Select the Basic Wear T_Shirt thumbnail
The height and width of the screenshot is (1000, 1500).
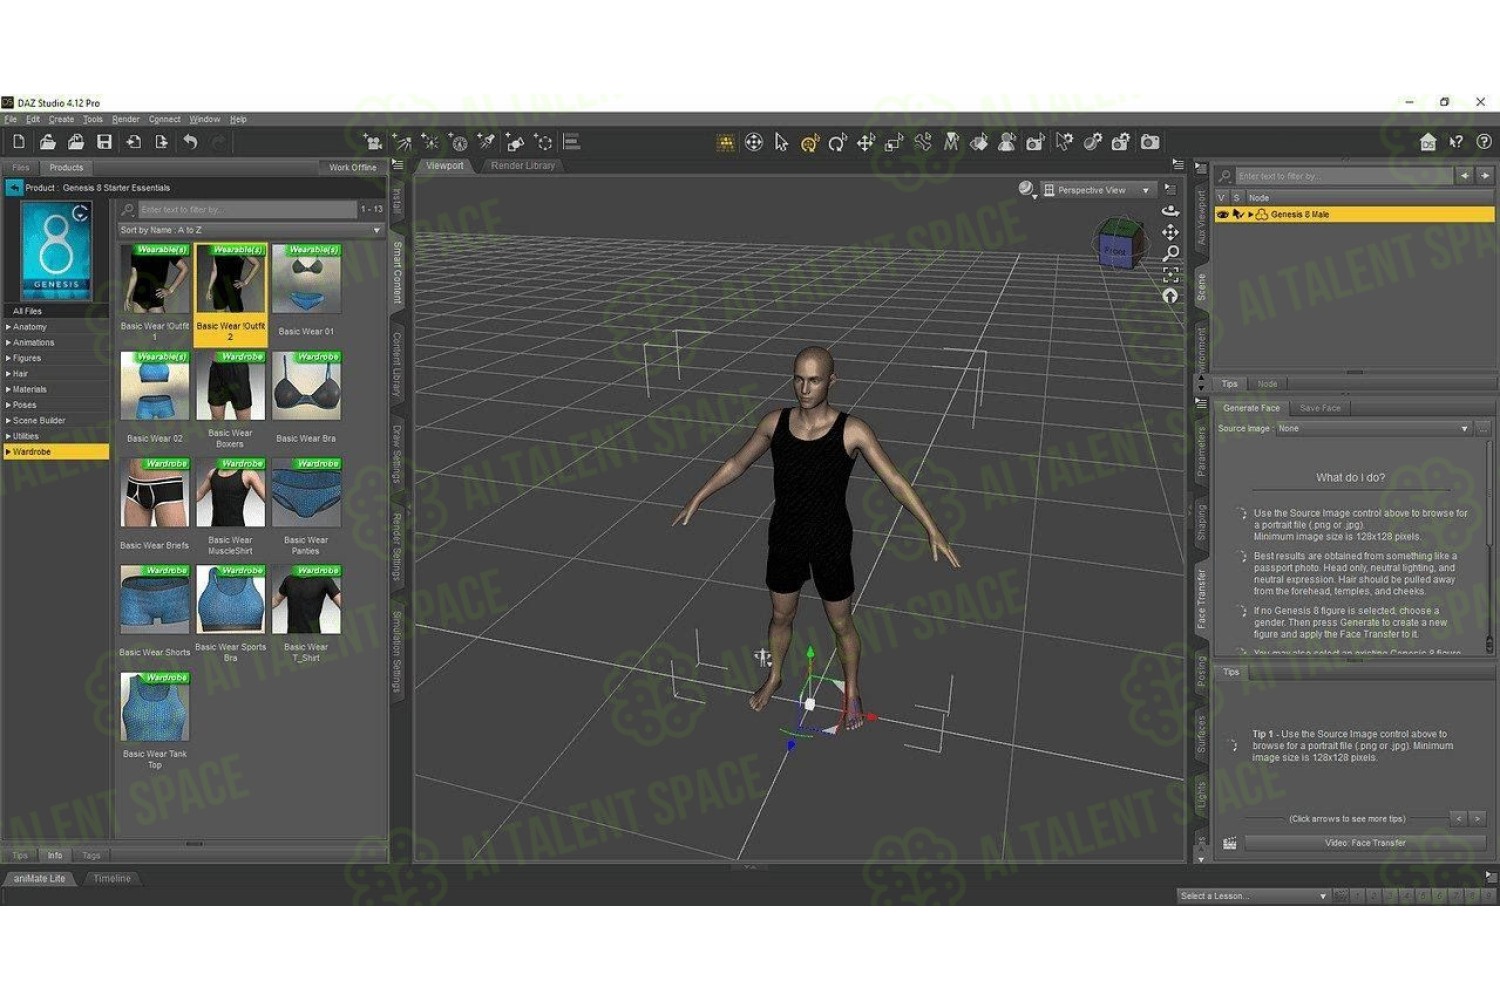pos(306,602)
